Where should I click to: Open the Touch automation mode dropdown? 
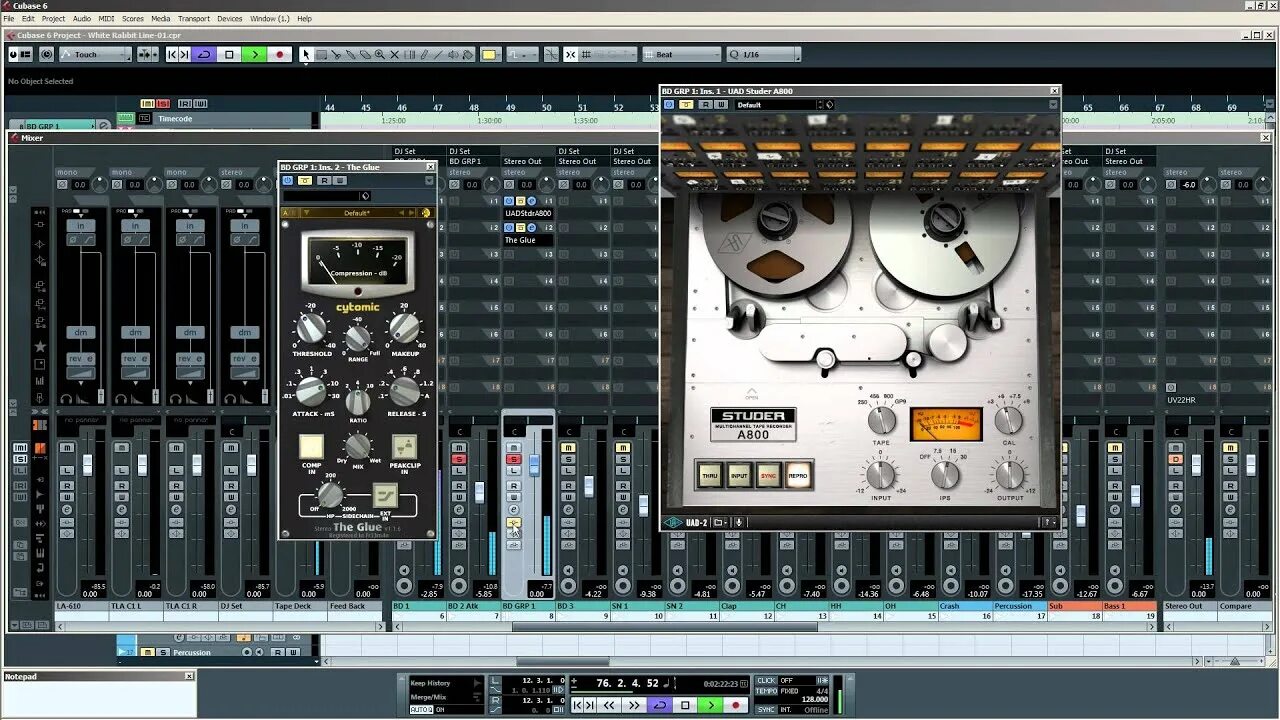(x=95, y=54)
